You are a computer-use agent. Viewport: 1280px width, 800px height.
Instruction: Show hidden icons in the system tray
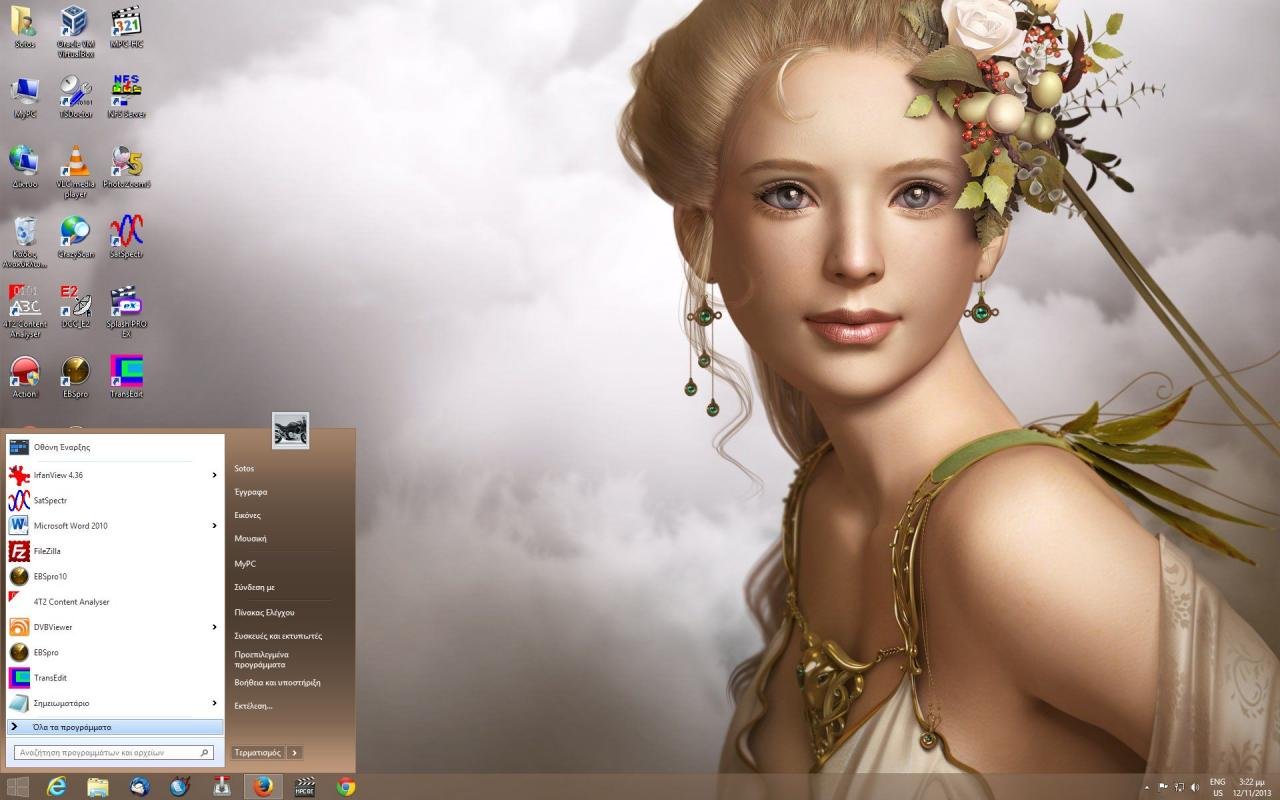click(1147, 787)
